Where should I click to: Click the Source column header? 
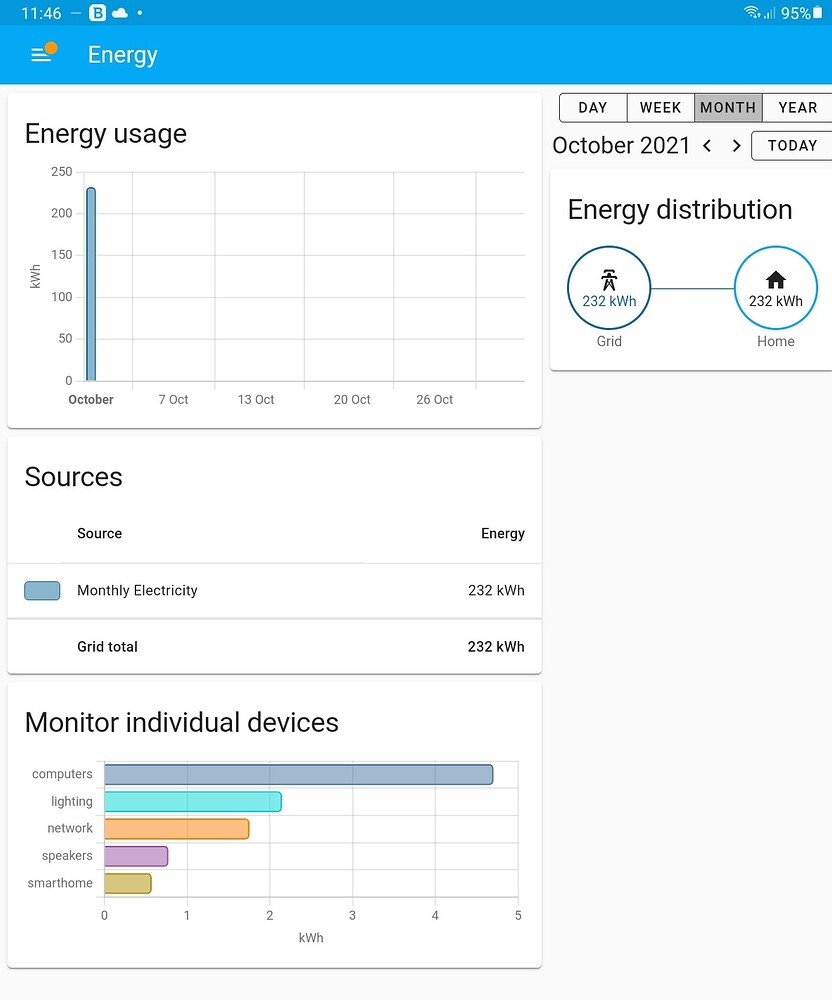click(99, 533)
